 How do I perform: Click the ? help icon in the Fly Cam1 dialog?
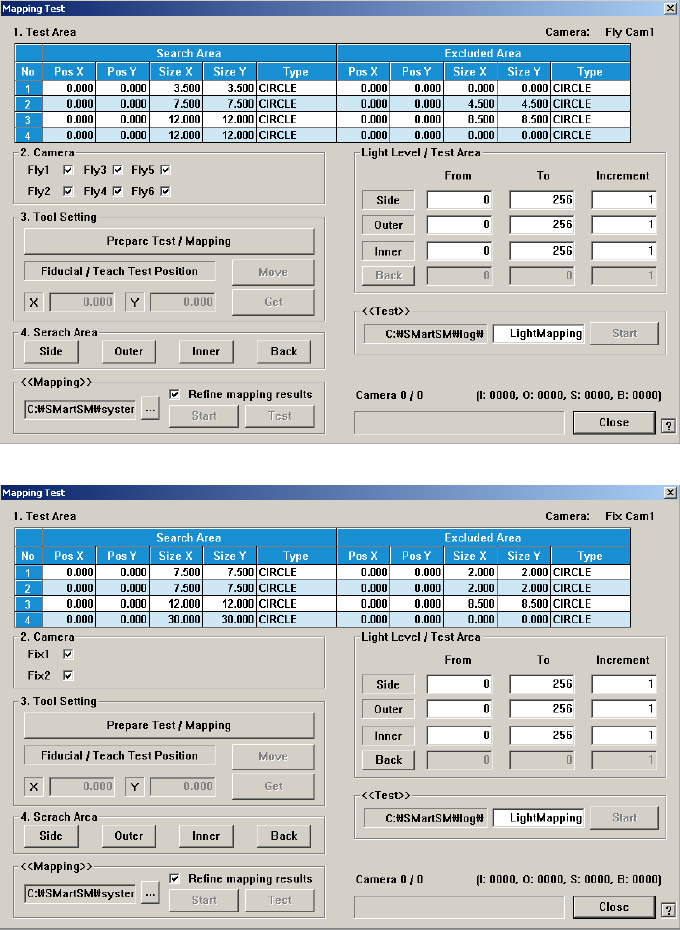(667, 425)
